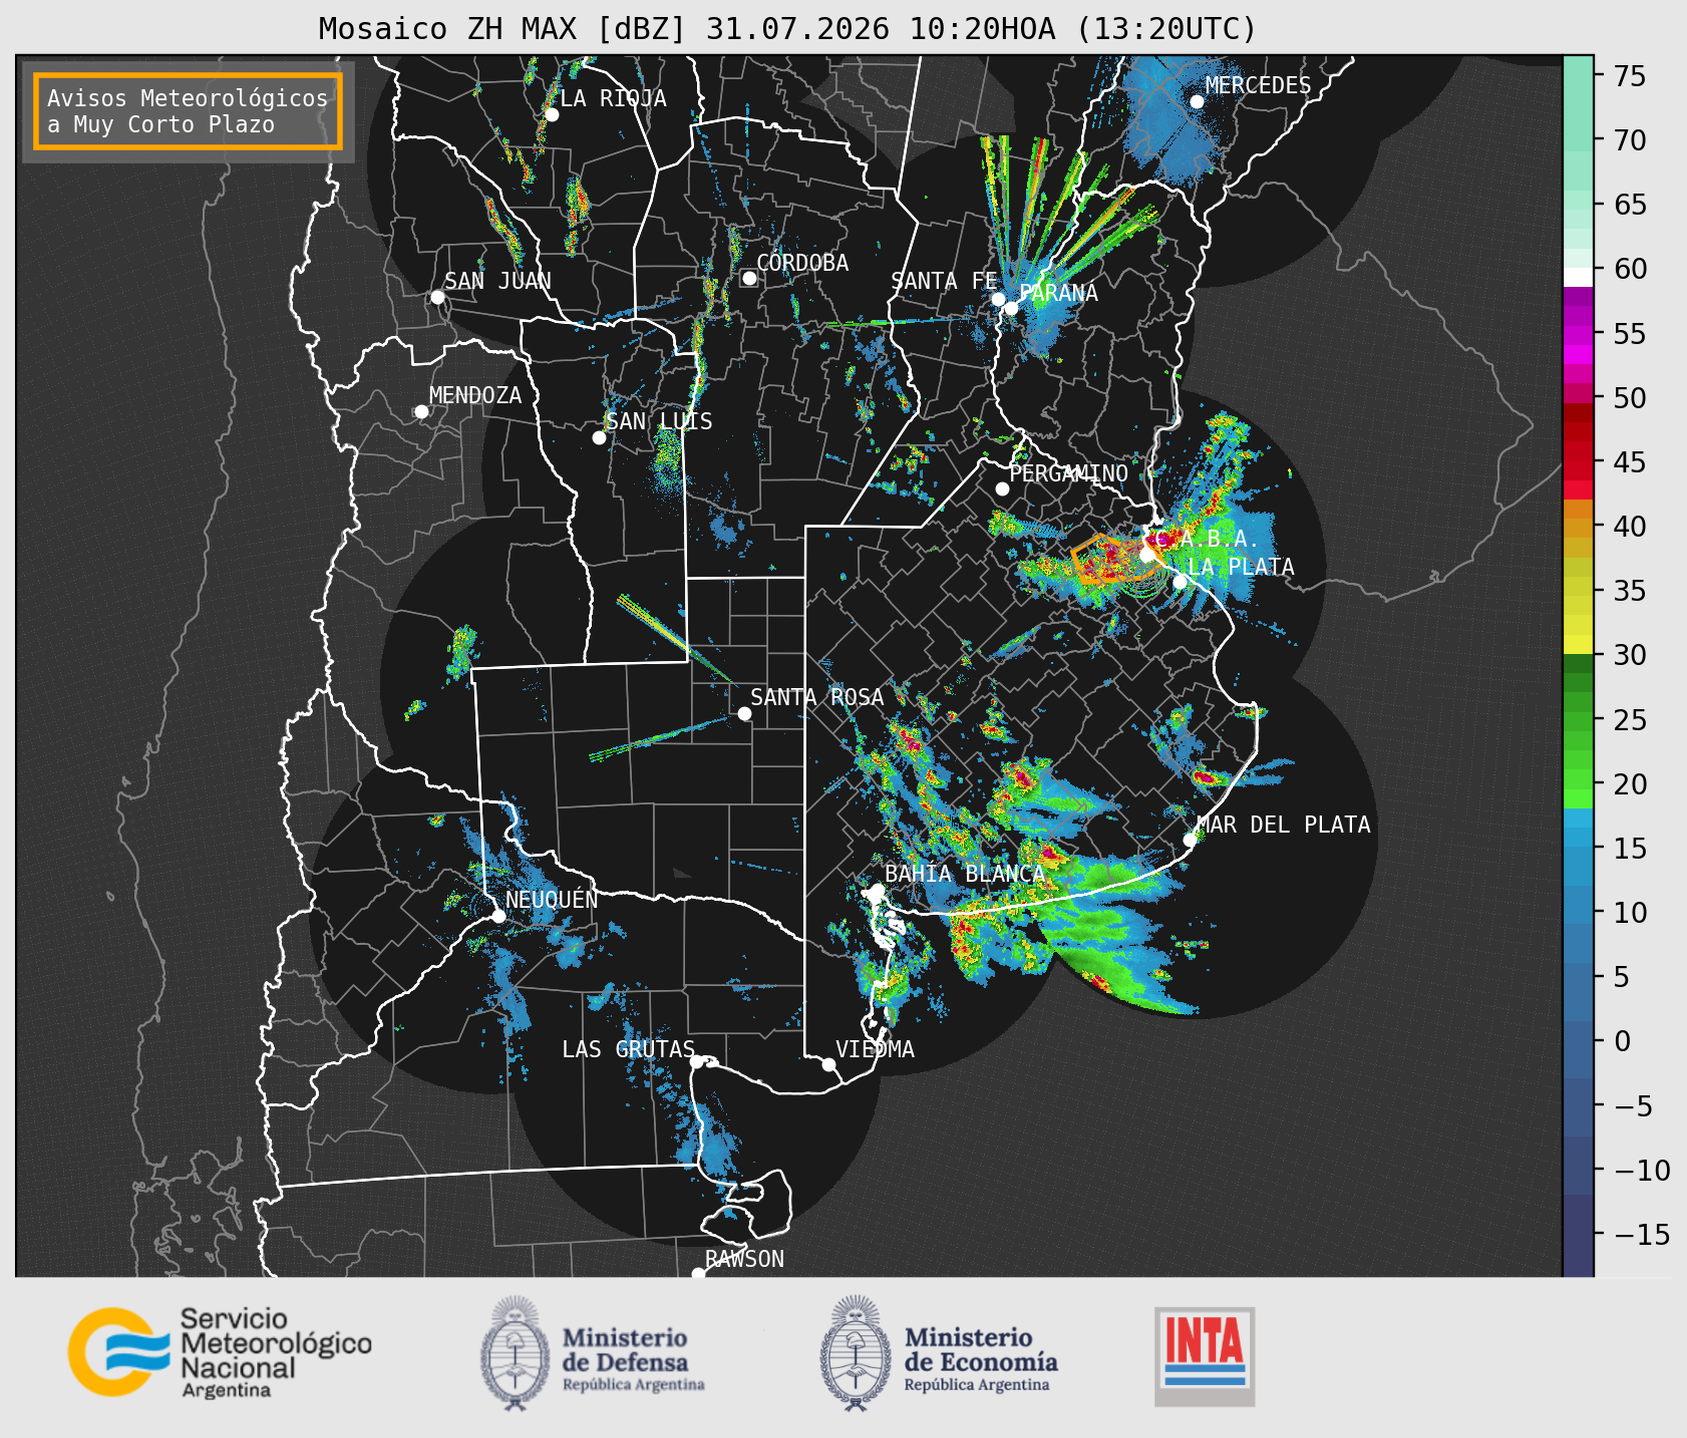1687x1438 pixels.
Task: Click the Servicio Meteorológico Nacional logo
Action: [x=220, y=1352]
